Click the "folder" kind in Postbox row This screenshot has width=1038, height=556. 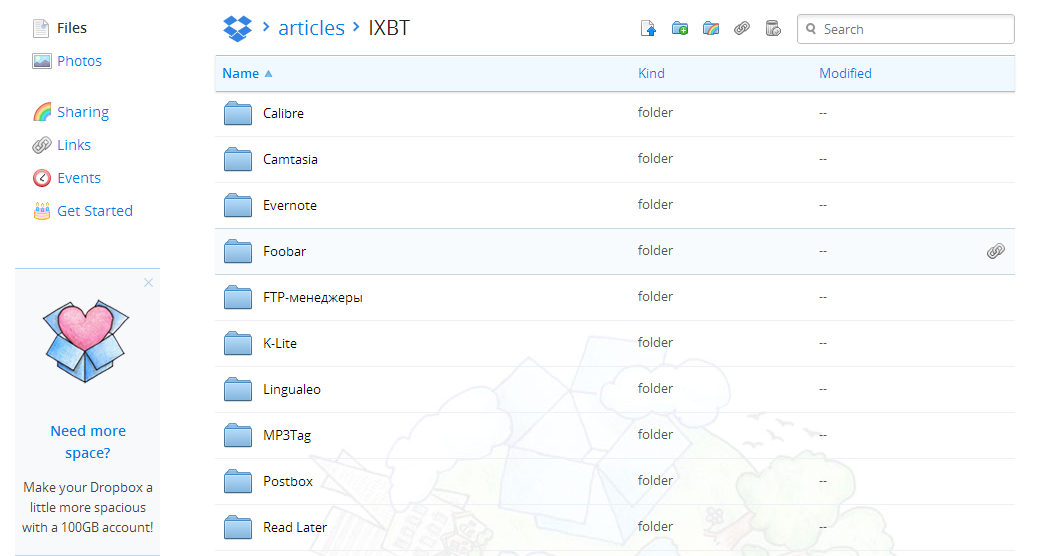(x=655, y=481)
